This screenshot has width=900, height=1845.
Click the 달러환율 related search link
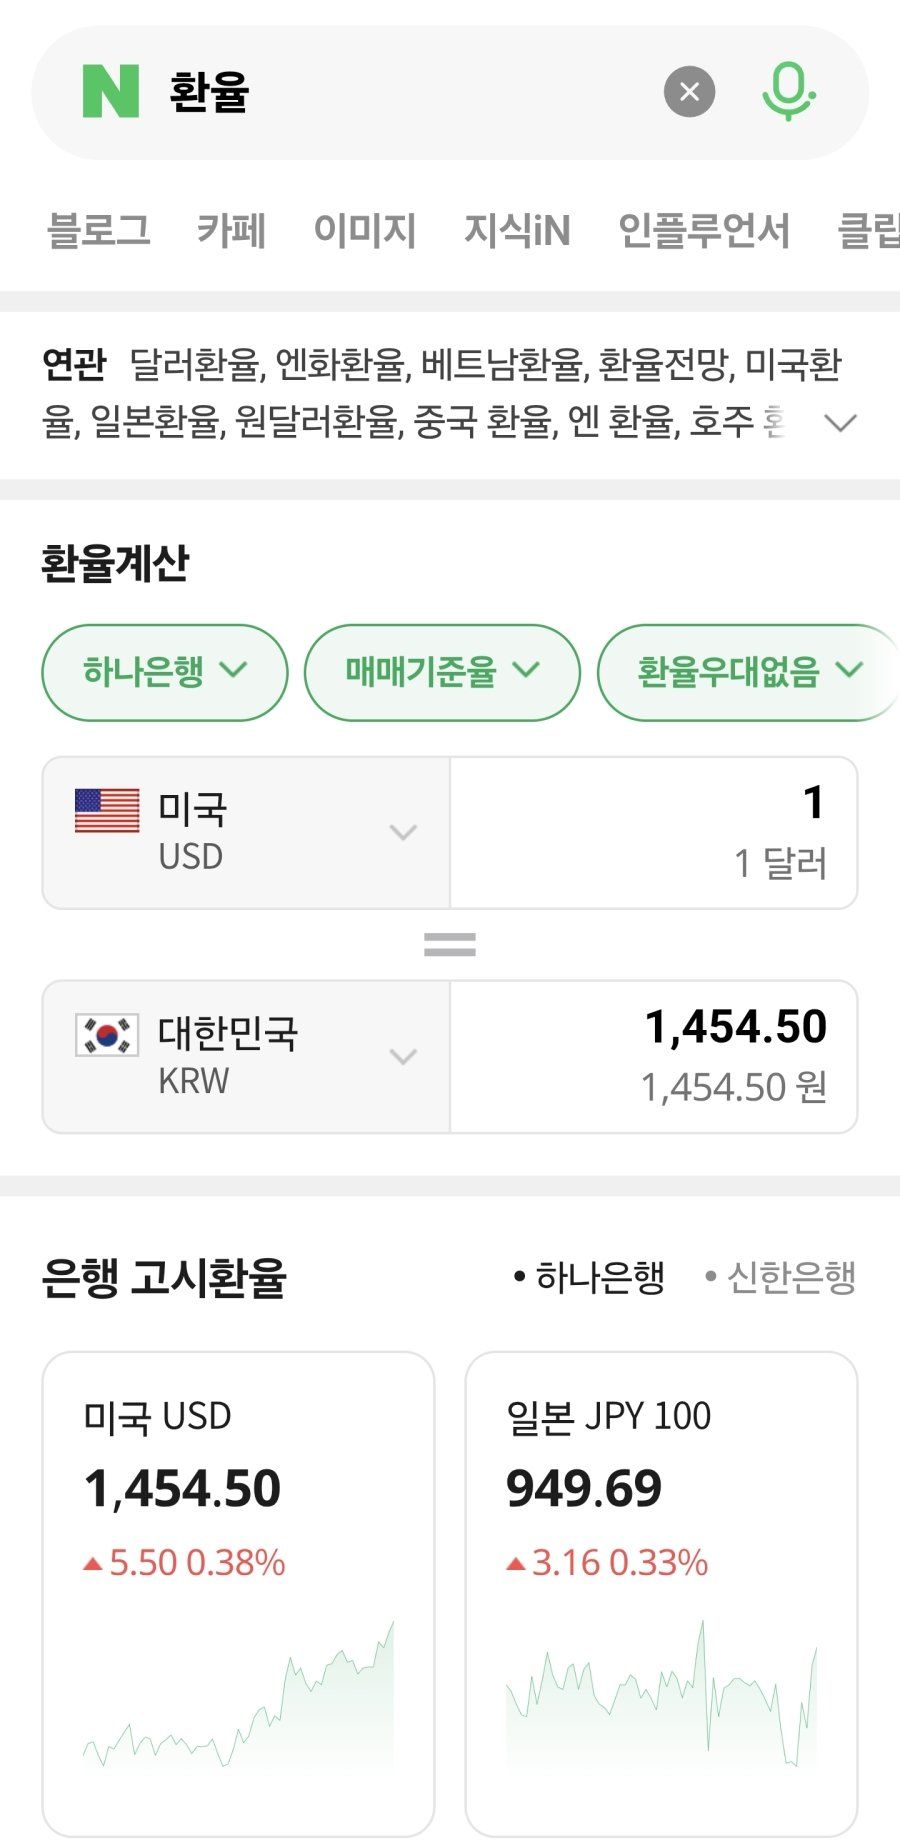(195, 365)
